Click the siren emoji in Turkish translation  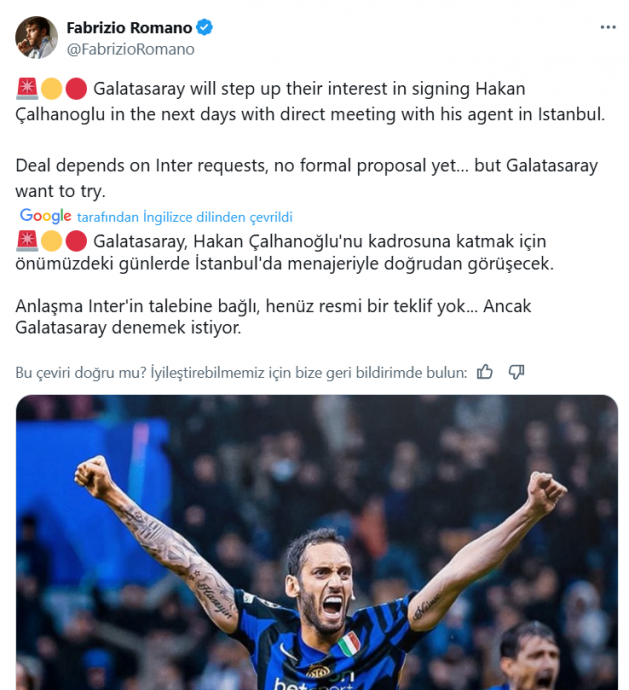tap(27, 241)
